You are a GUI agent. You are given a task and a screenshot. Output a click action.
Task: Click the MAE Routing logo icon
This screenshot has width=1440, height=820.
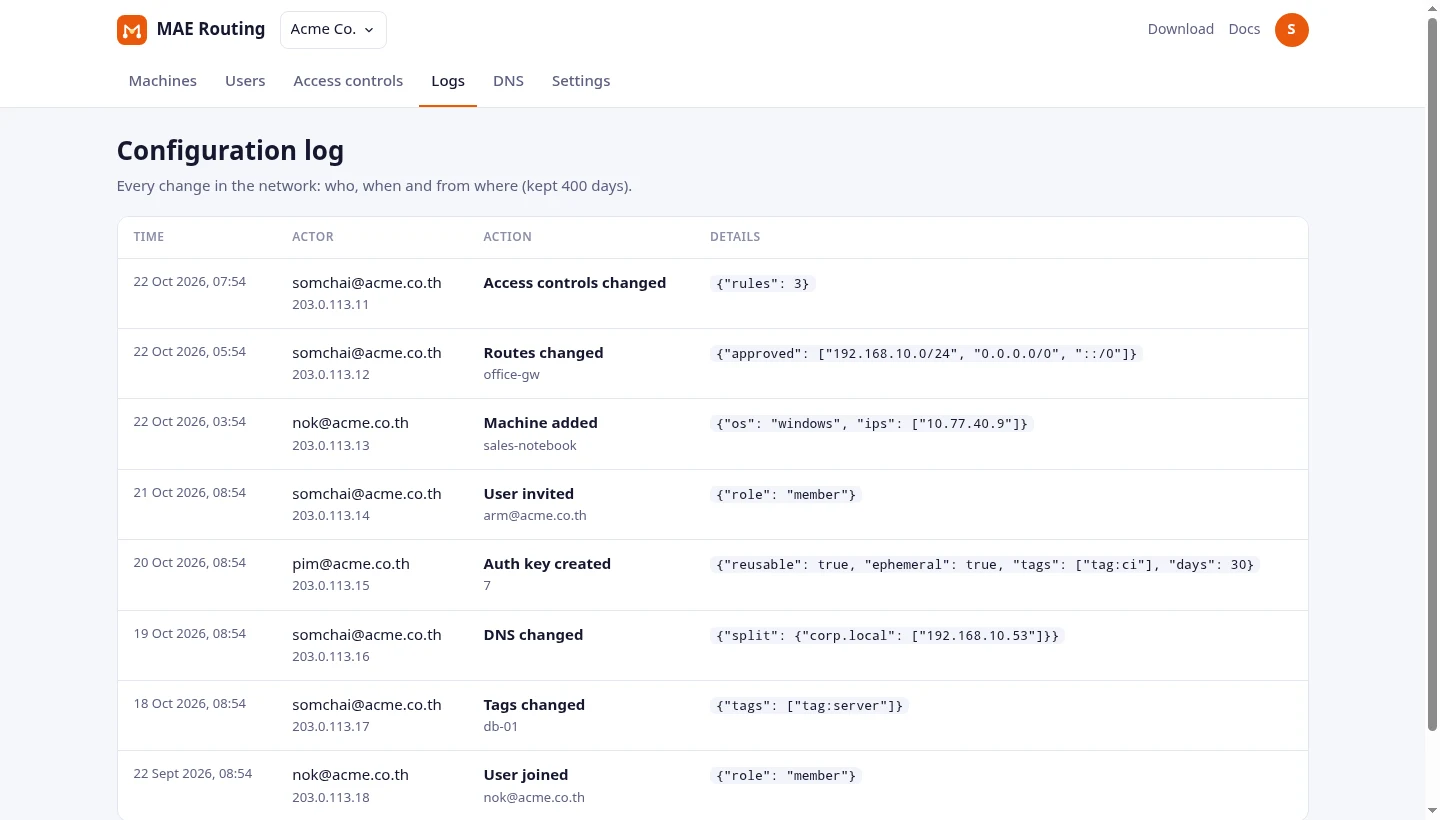(132, 30)
